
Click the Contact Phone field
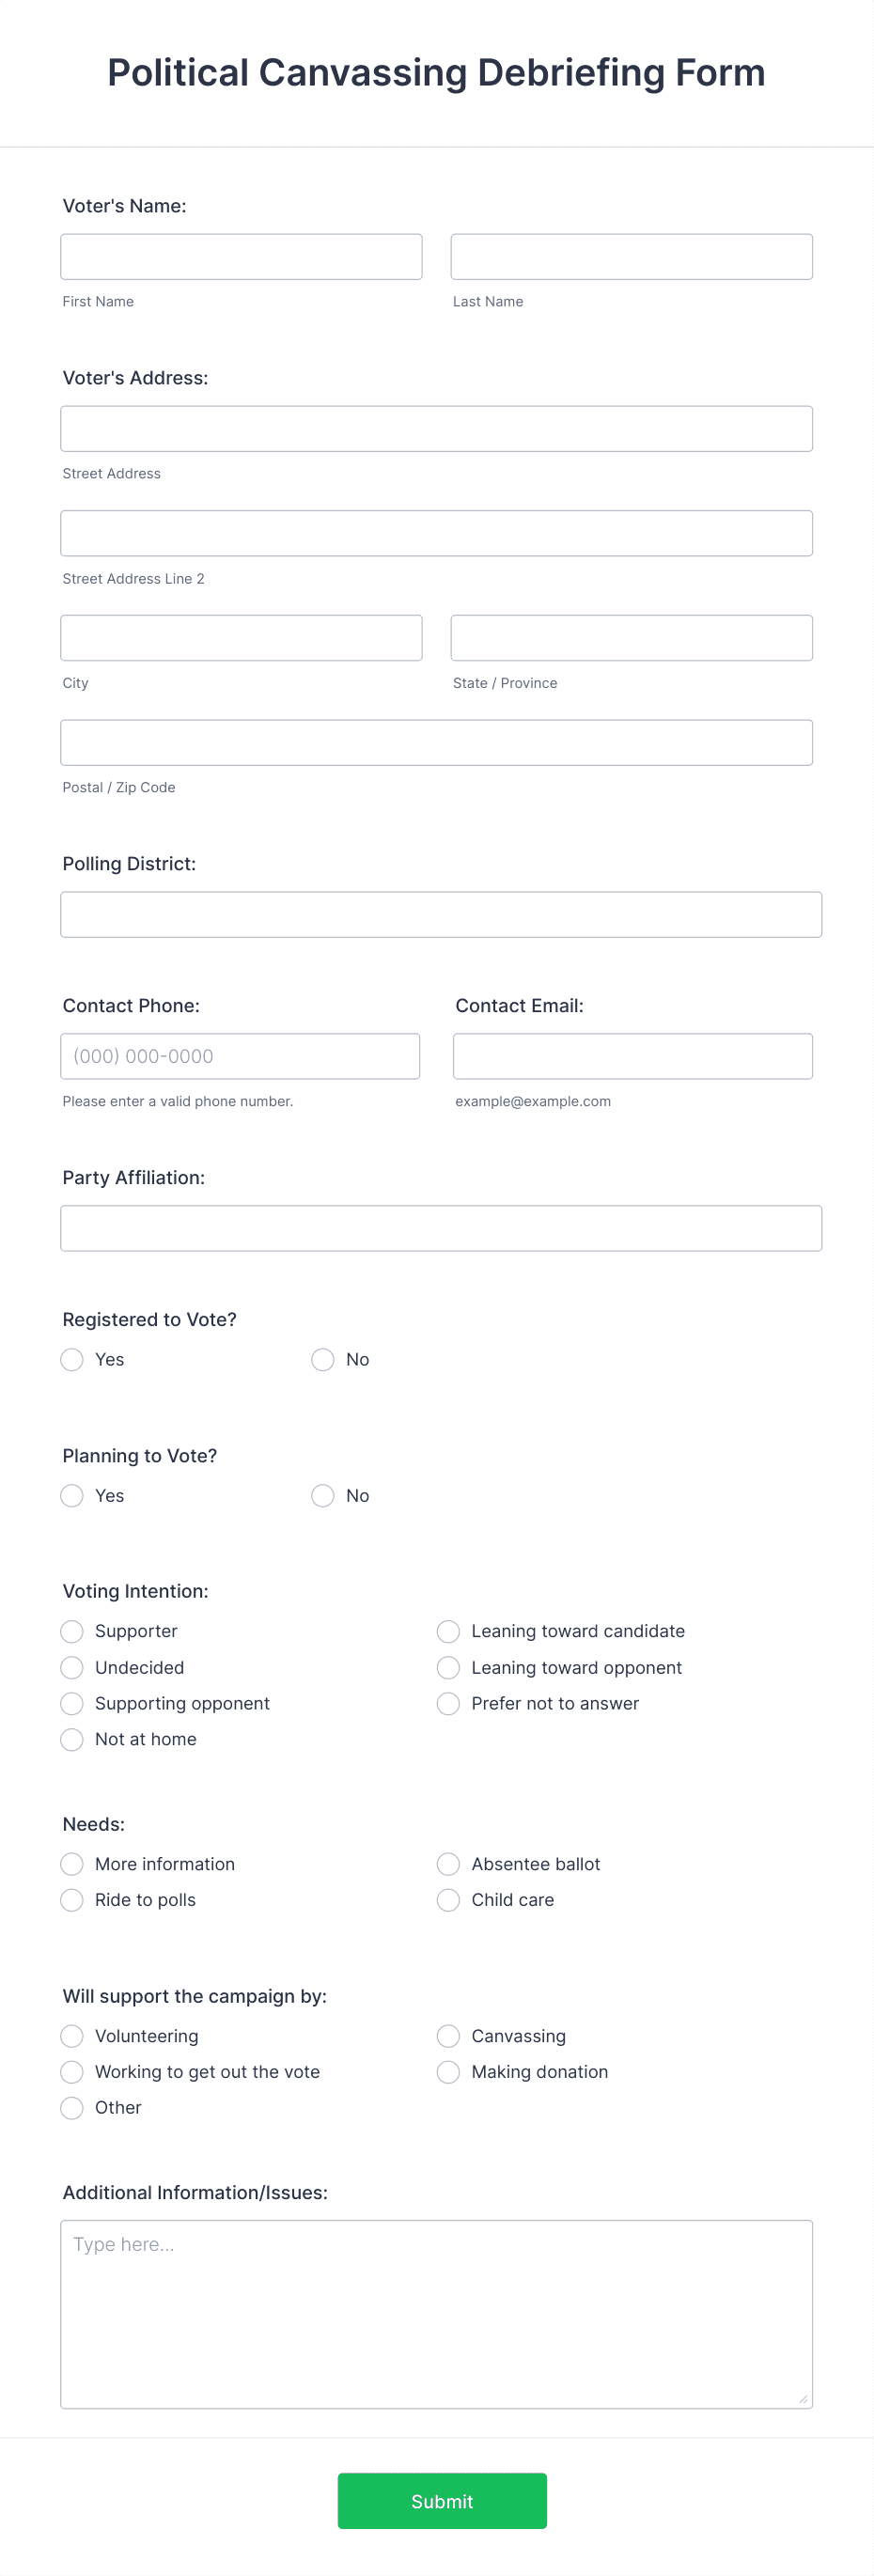[x=240, y=1057]
